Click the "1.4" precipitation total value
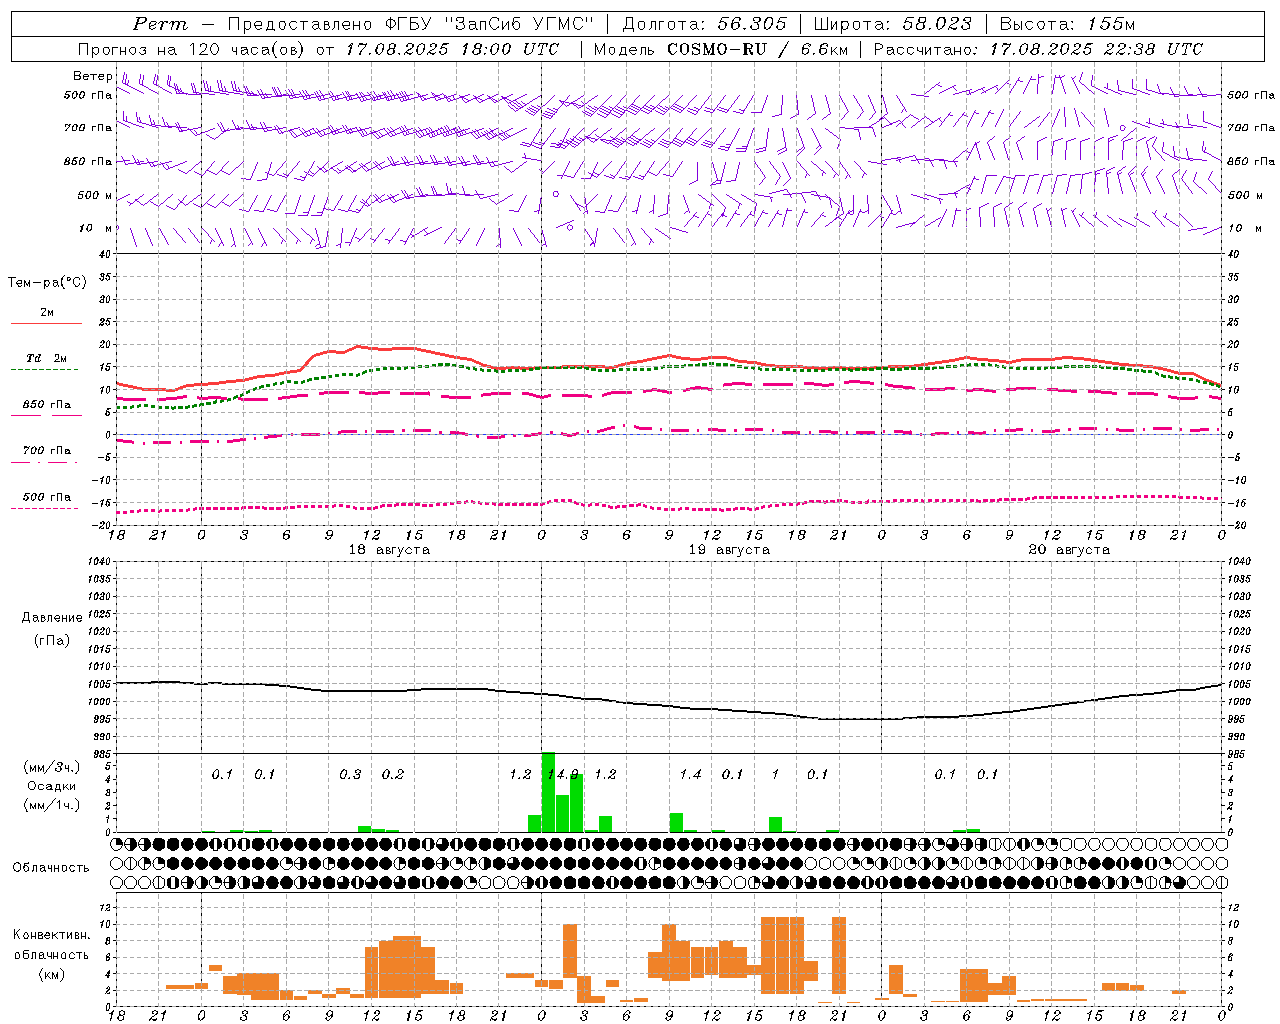Screen dimensions: 1280x1024 point(690,774)
